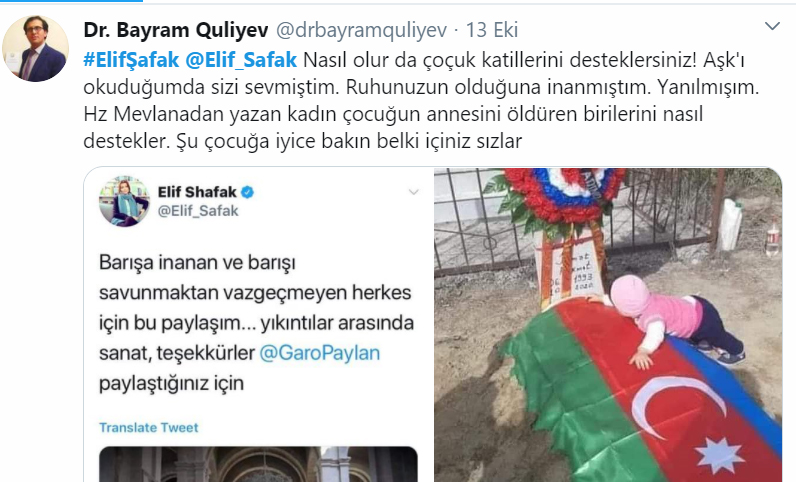The height and width of the screenshot is (482, 796).
Task: Open the @Elif_Safak mention in tweet text
Action: tap(241, 60)
